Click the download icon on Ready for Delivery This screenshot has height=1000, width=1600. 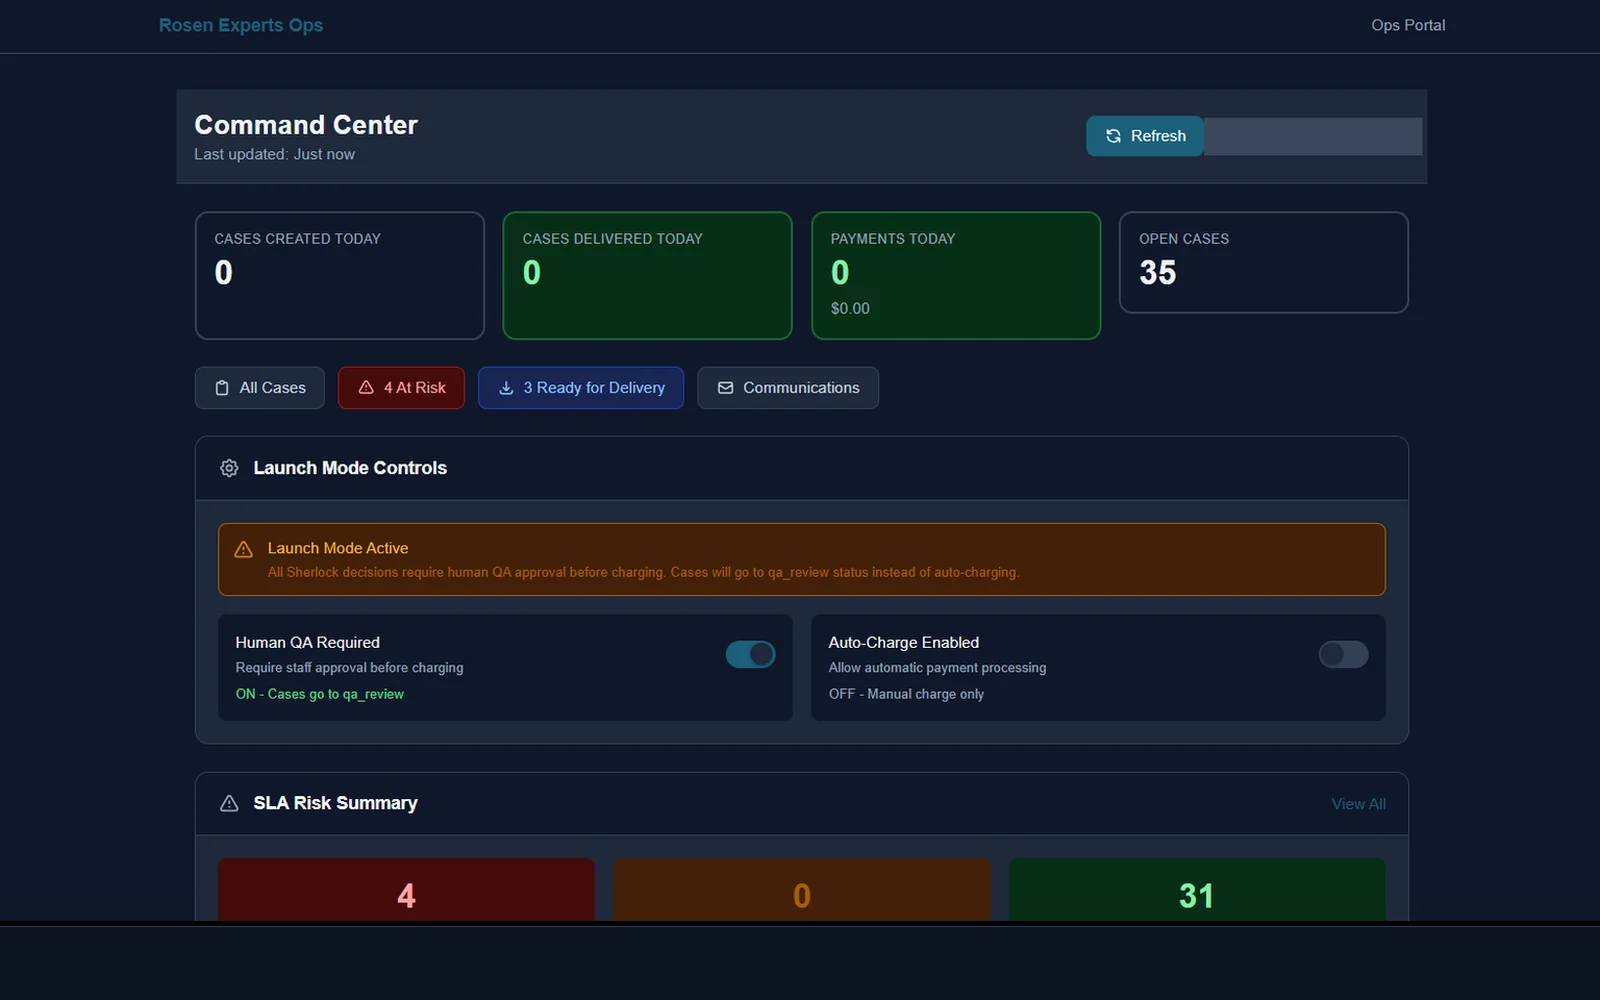[x=506, y=388]
